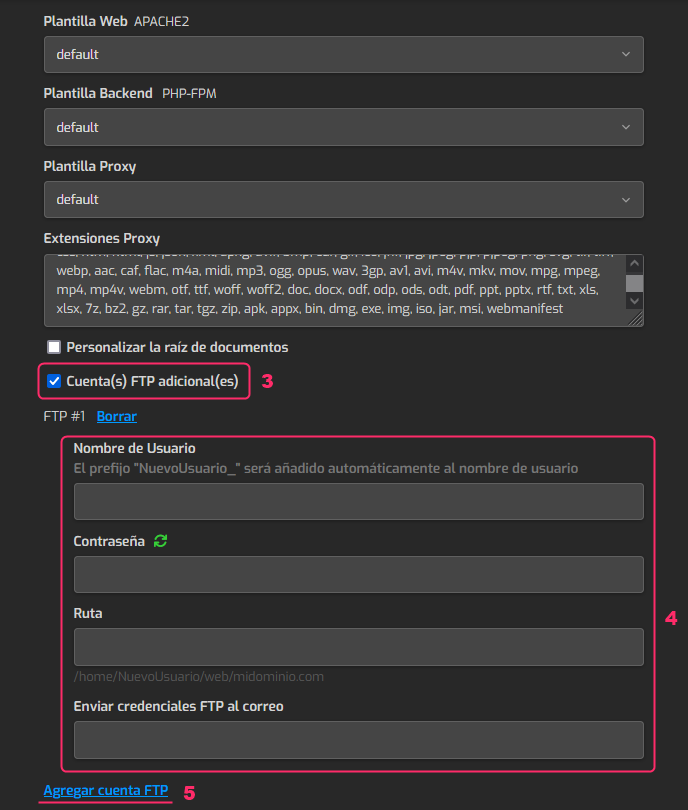Click the Enviar credenciales FTP al correo field
The width and height of the screenshot is (688, 810).
(358, 740)
